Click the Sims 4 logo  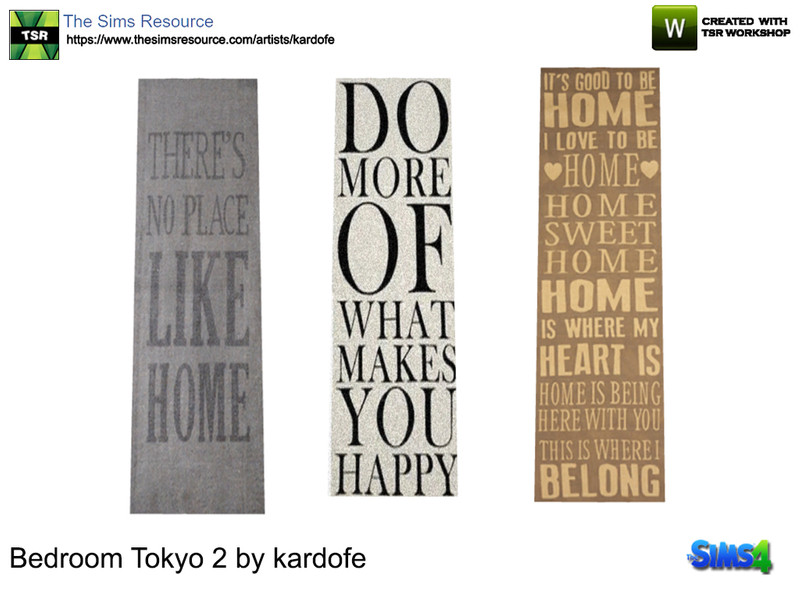coord(730,556)
